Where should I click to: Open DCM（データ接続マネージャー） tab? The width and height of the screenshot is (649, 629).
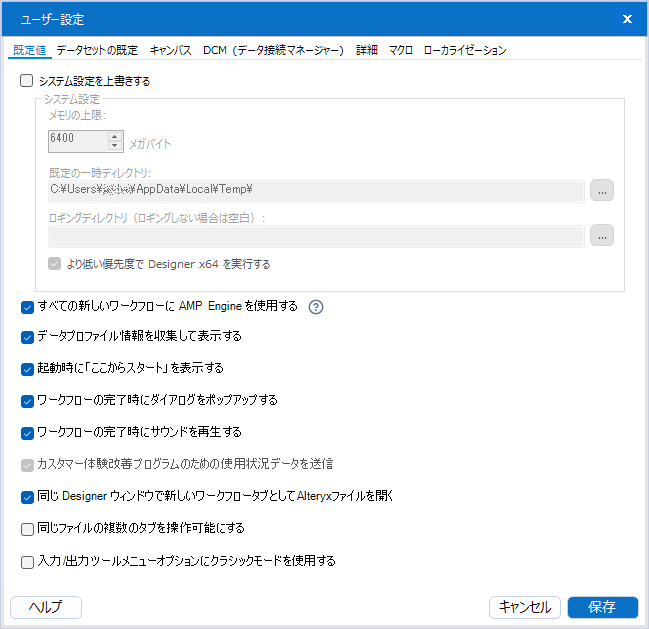[273, 50]
